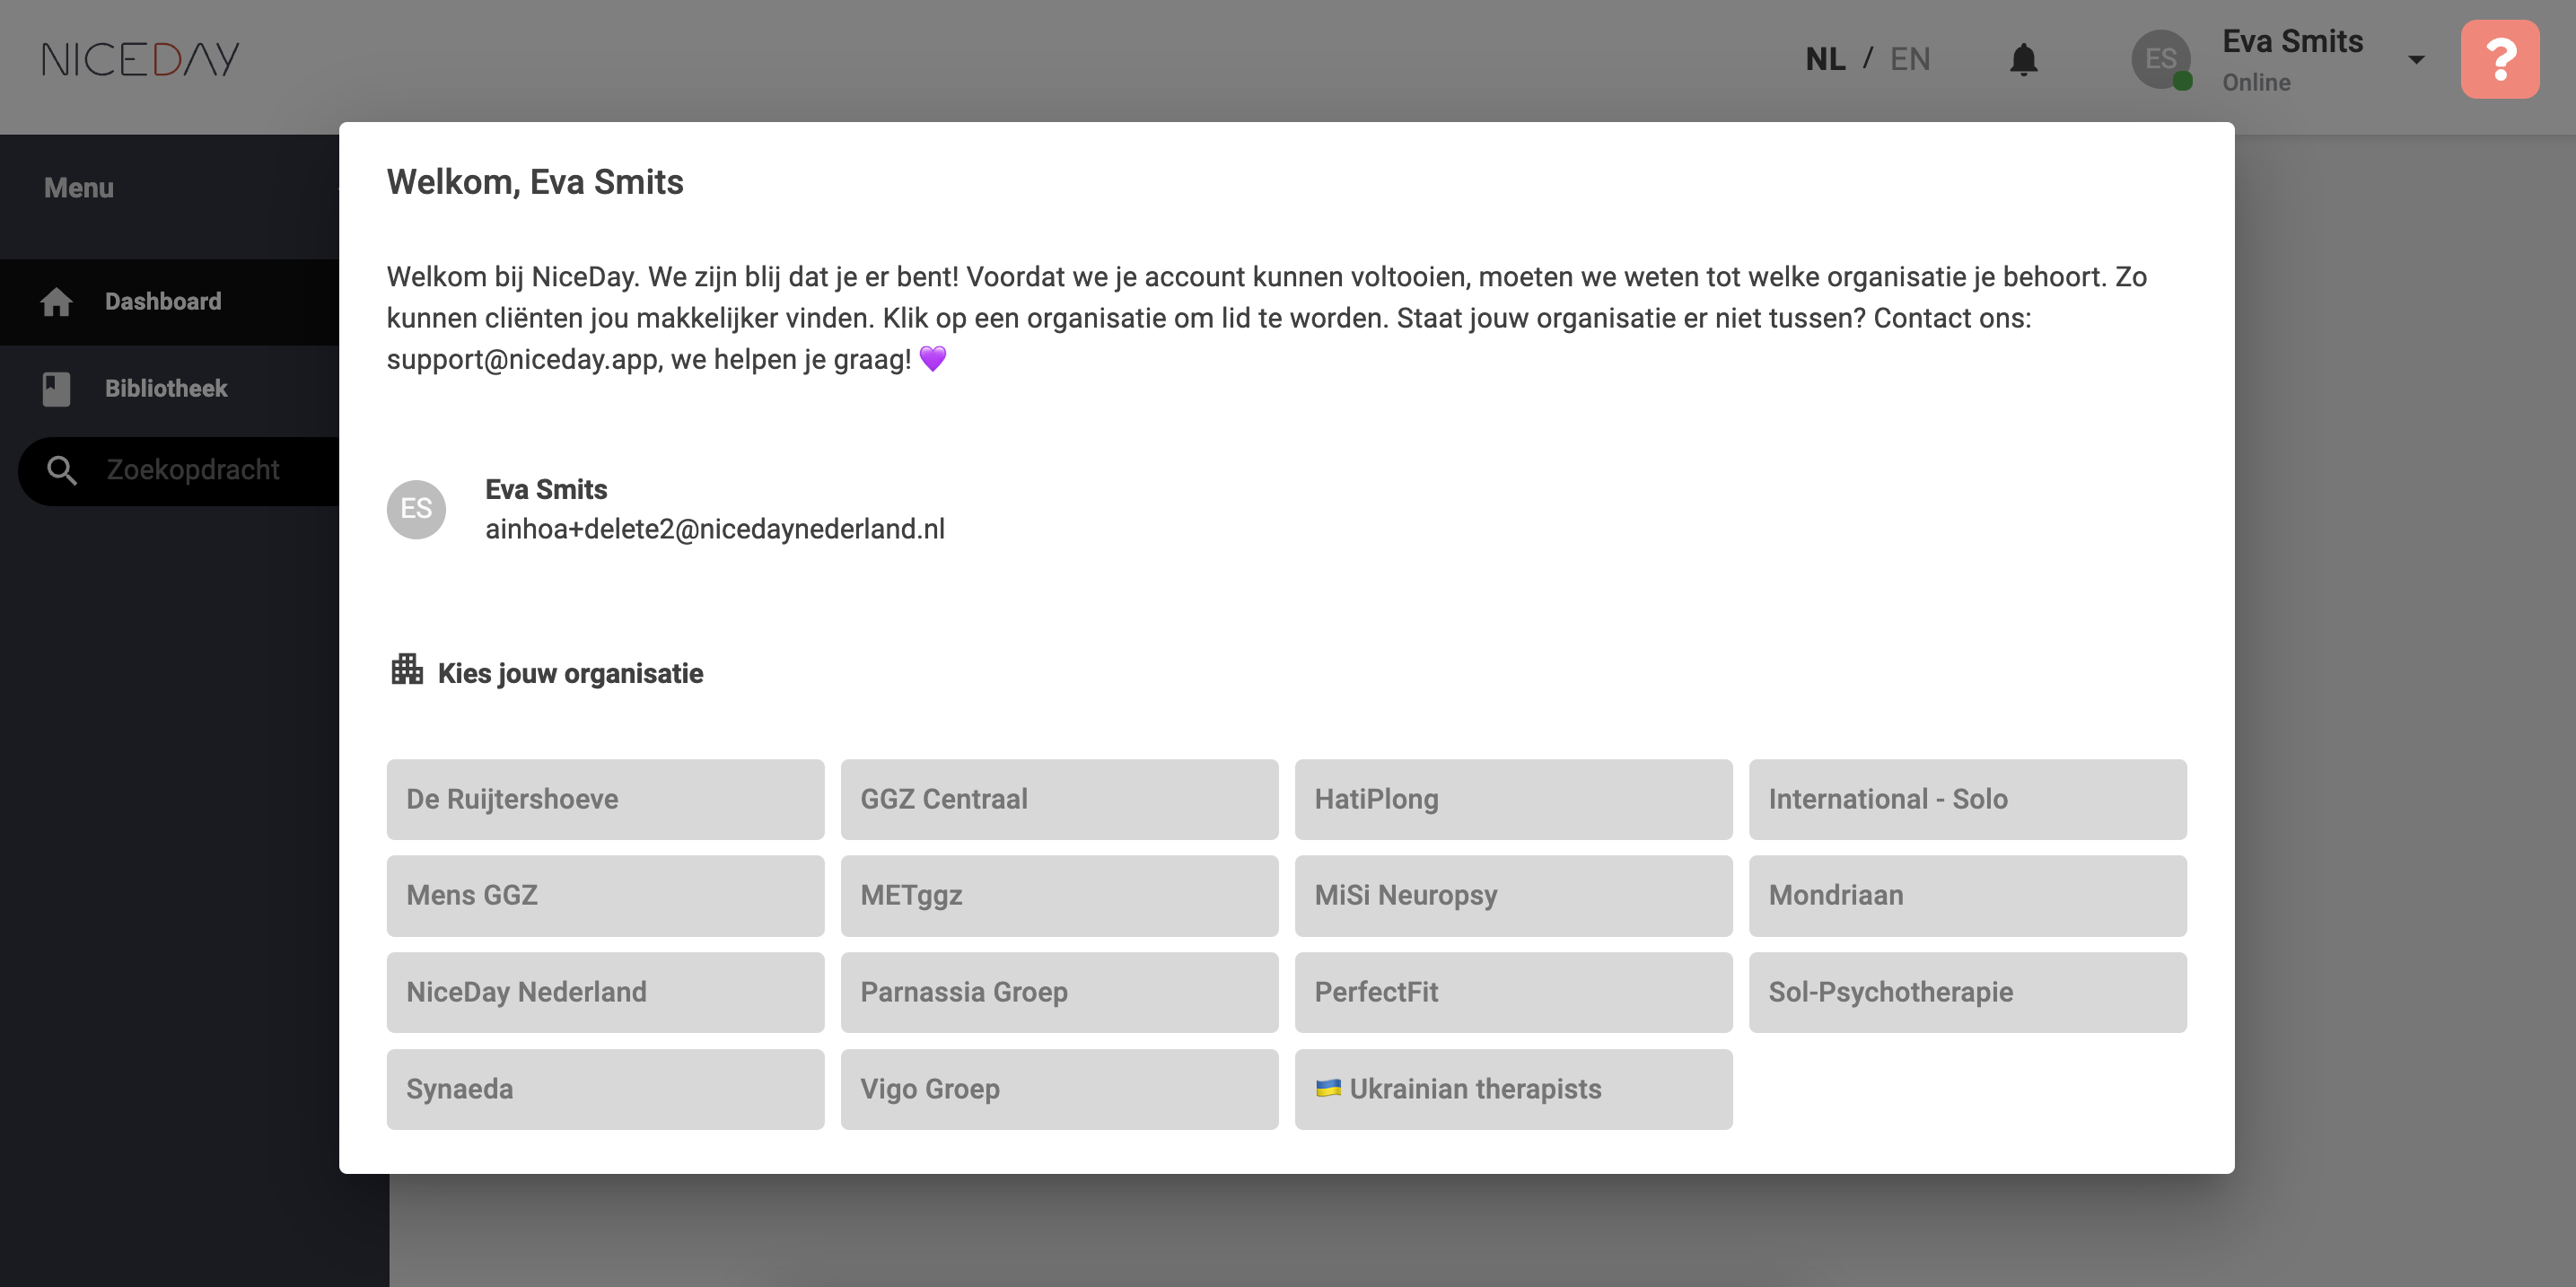Click the ES avatar in header
The height and width of the screenshot is (1287, 2576).
tap(2161, 60)
